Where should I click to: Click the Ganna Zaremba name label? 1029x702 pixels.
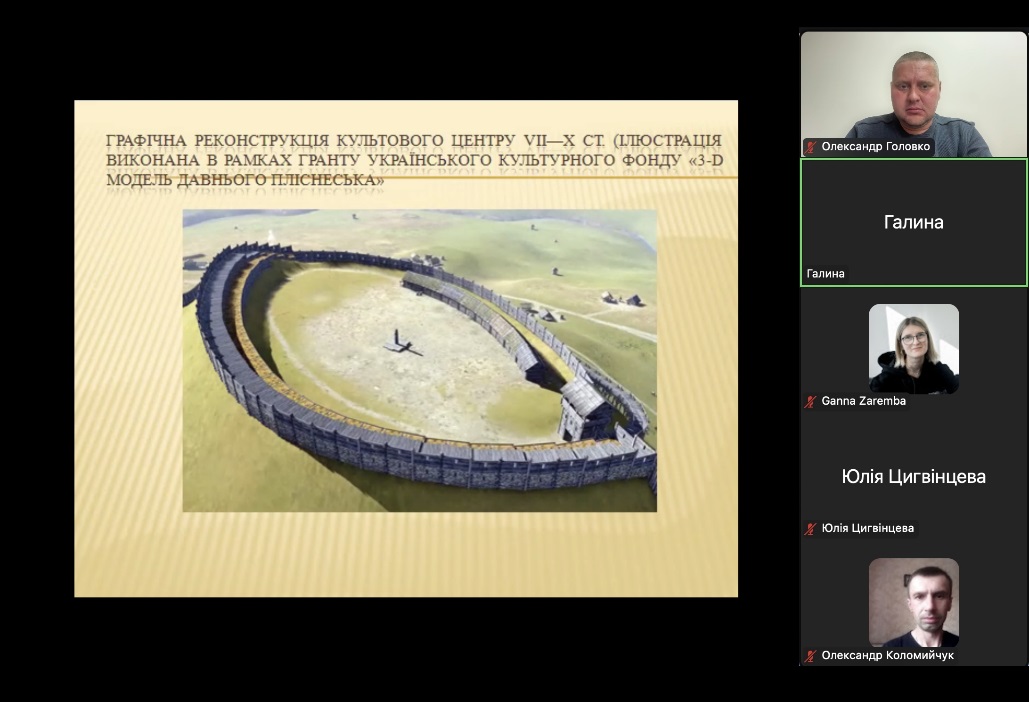(864, 401)
